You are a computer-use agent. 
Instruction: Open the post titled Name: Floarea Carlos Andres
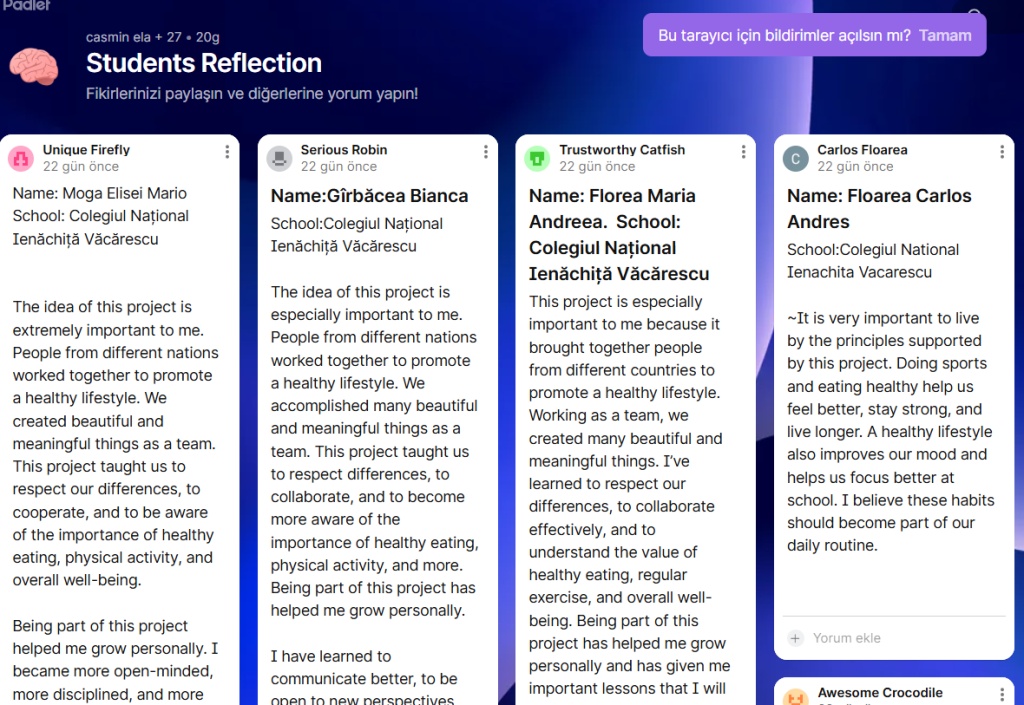[x=878, y=208]
